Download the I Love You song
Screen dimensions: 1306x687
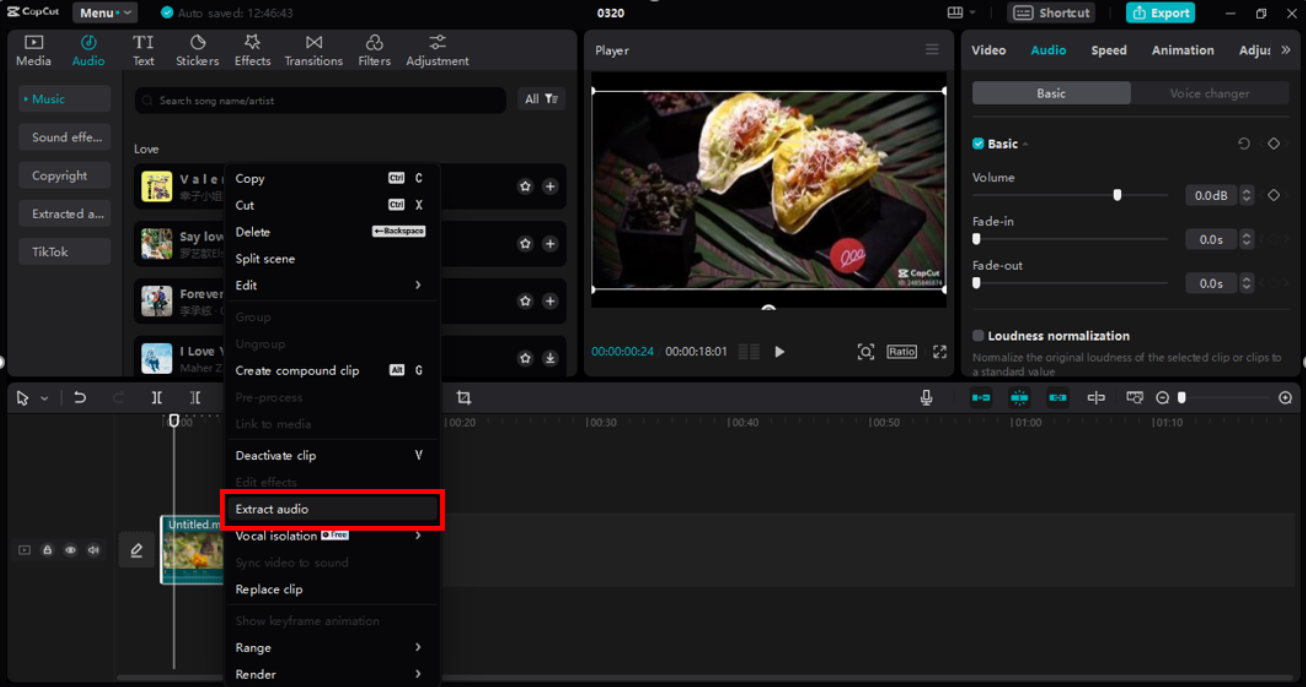tap(550, 358)
